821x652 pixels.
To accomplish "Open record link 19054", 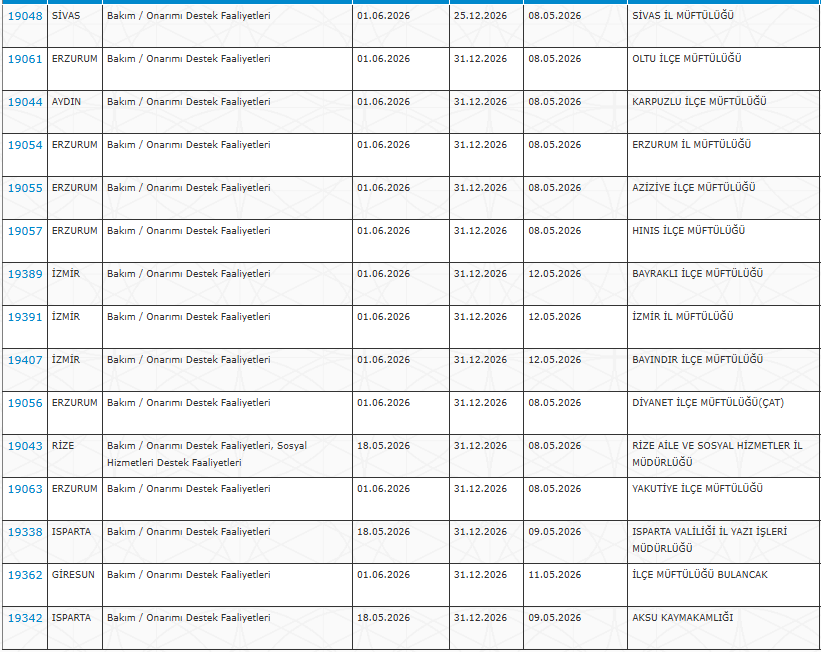I will pos(25,145).
